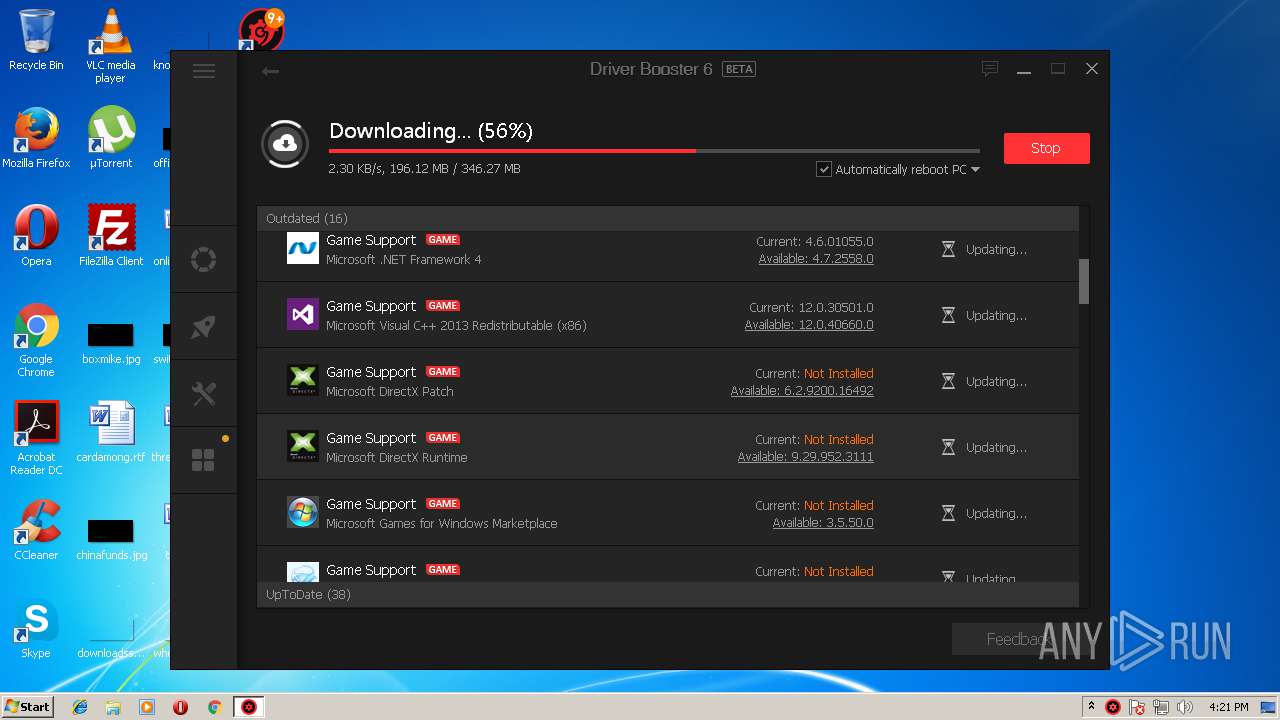Screen dimensions: 1280x720
Task: Open Available: 3.5.50.0 version link
Action: coord(823,523)
